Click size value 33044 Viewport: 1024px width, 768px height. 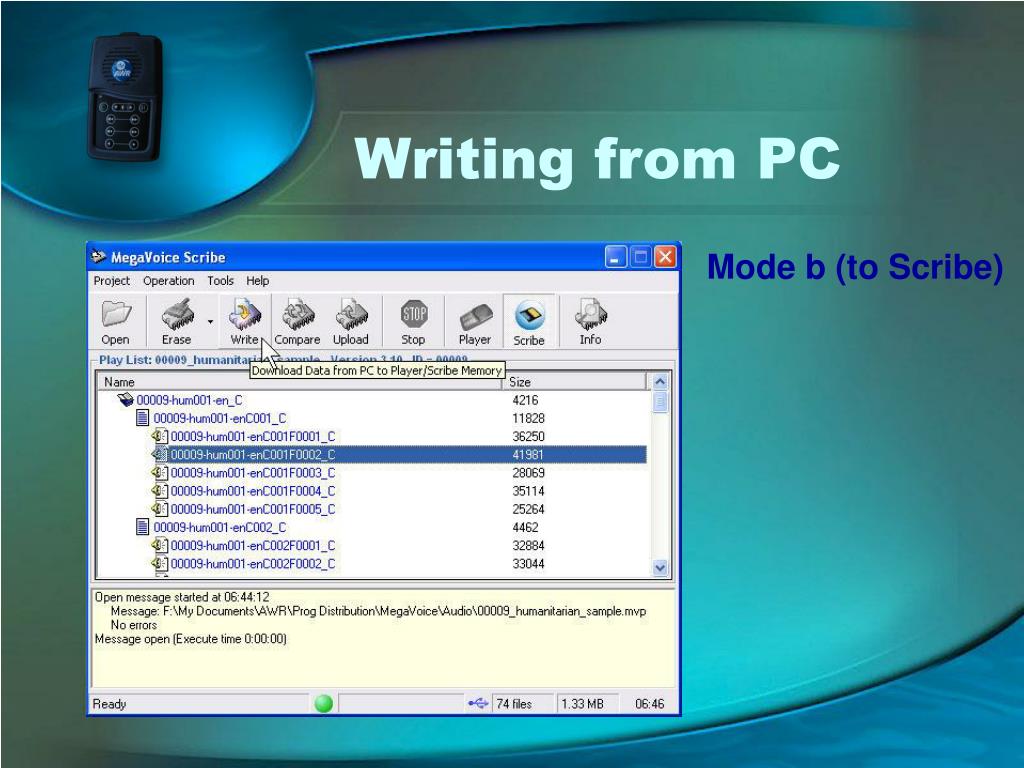(x=528, y=564)
